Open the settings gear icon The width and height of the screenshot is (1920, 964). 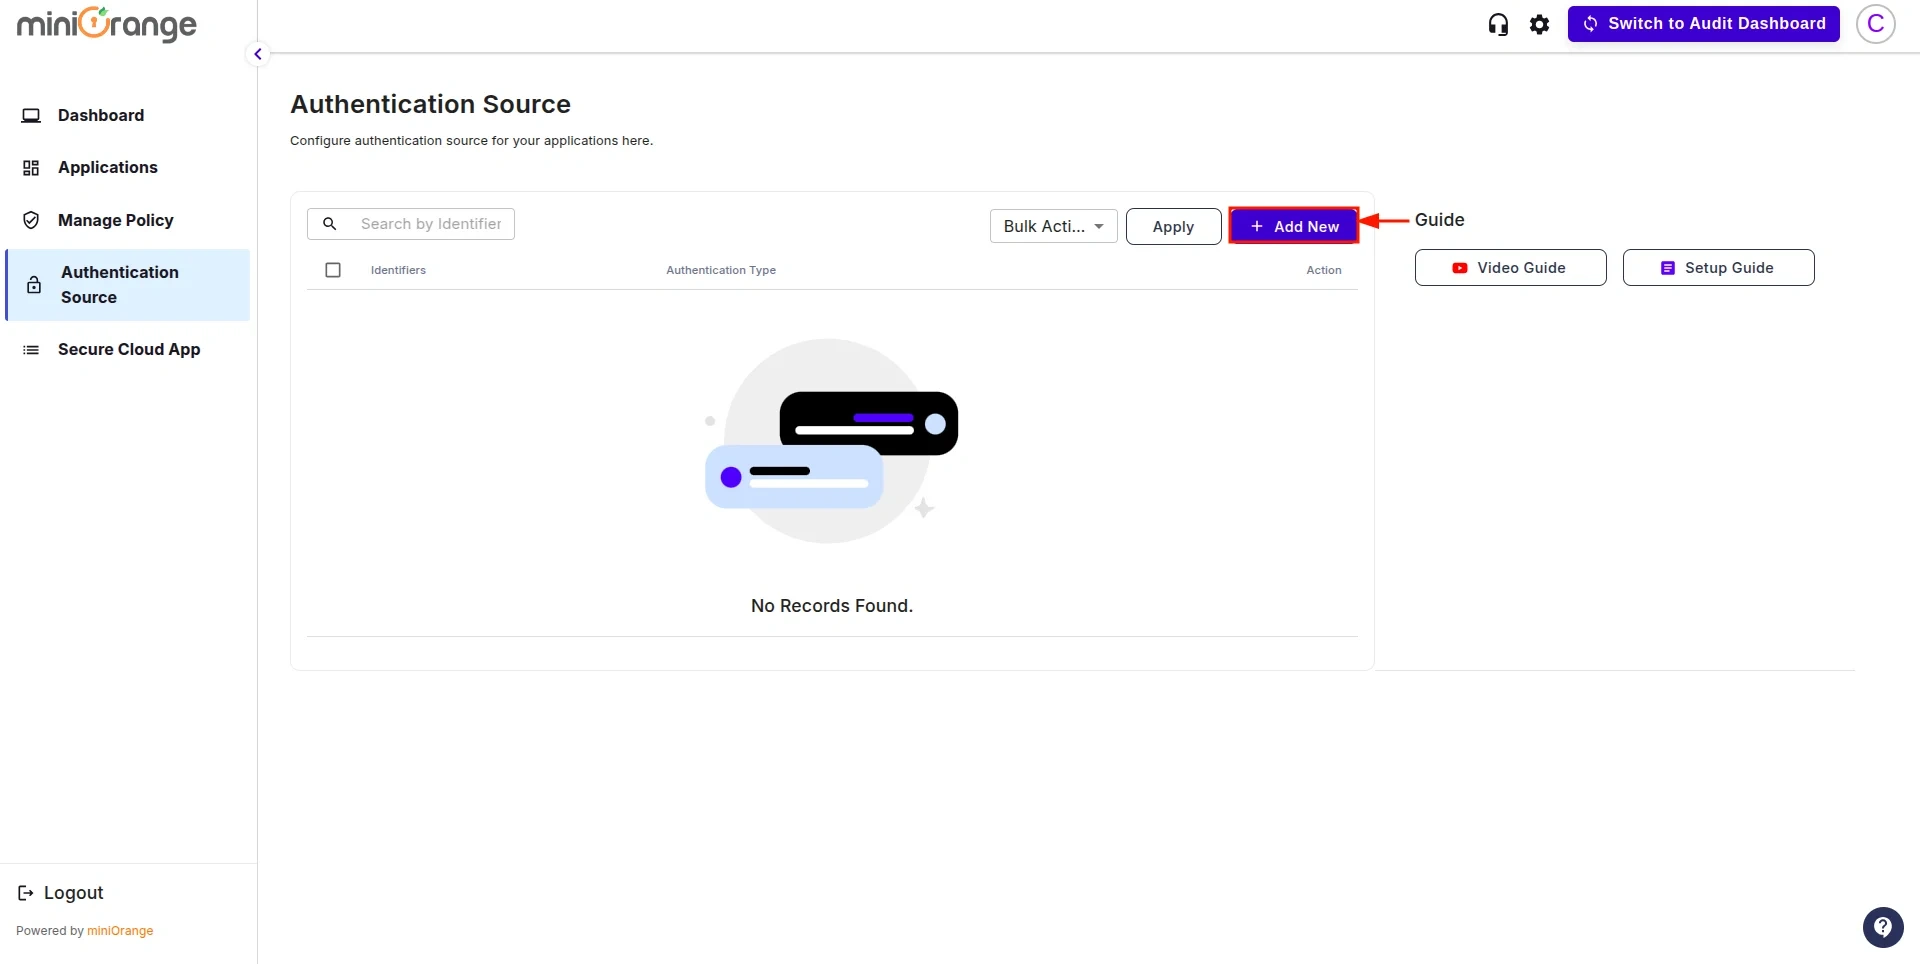point(1539,23)
